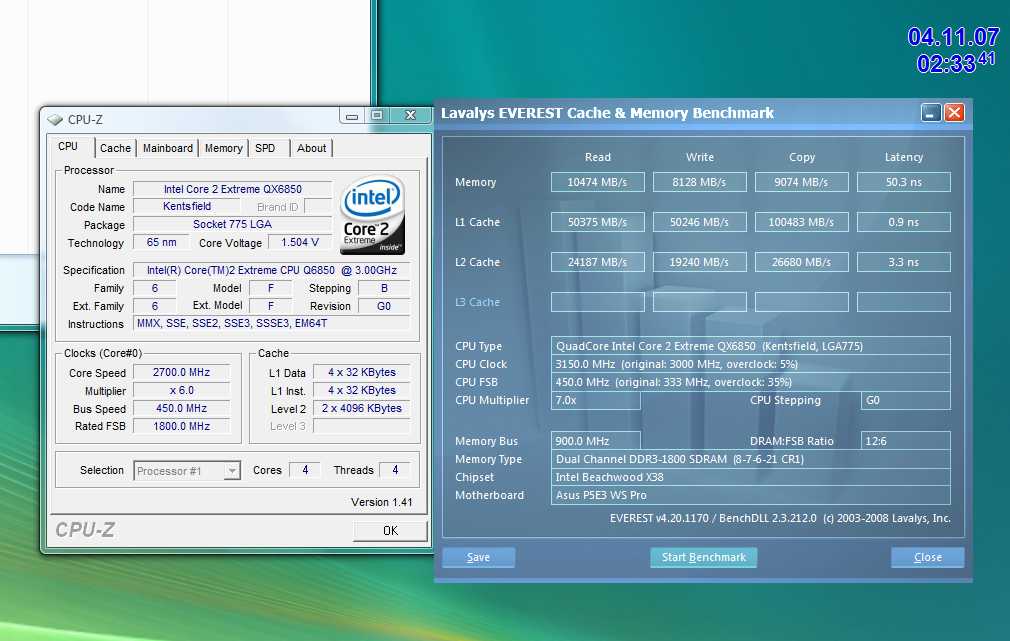Screen dimensions: 1010x641
Task: Click the Threads count field
Action: tap(395, 470)
